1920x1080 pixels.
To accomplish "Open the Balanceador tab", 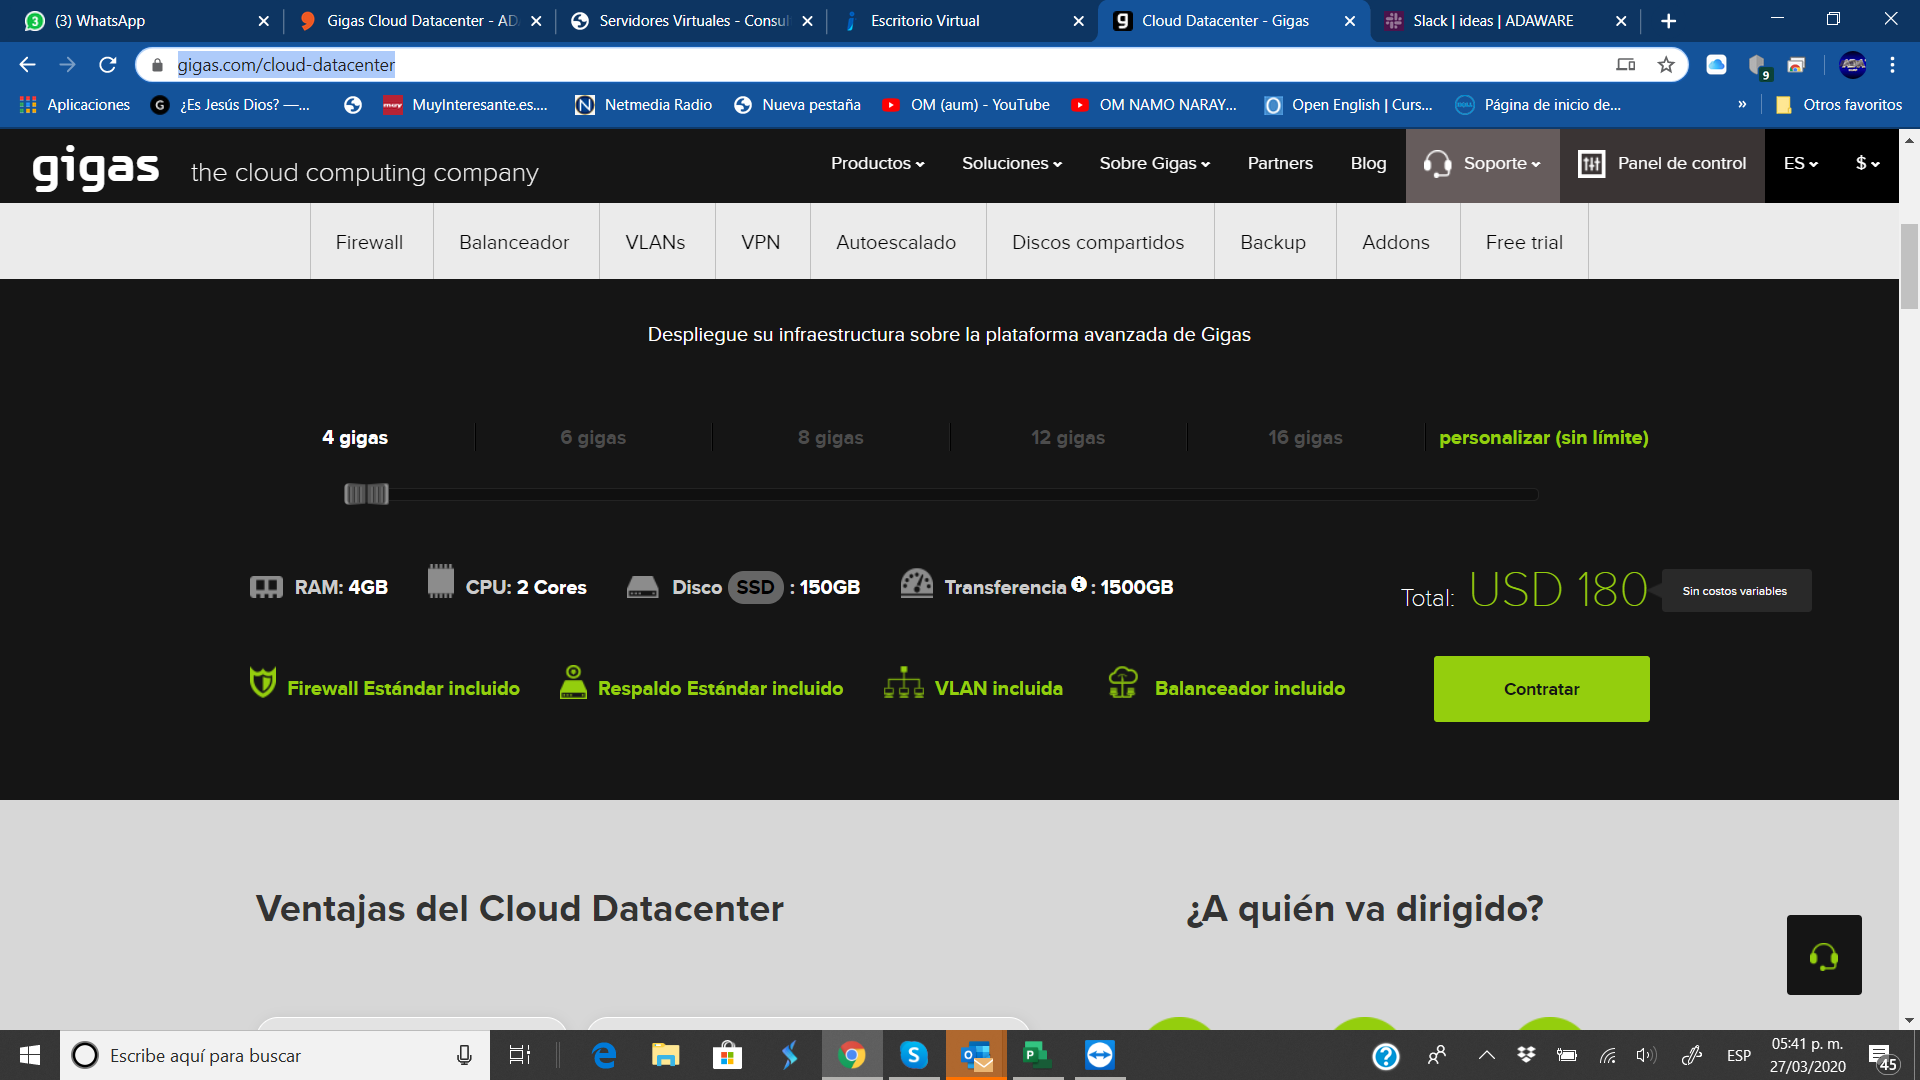I will [514, 242].
